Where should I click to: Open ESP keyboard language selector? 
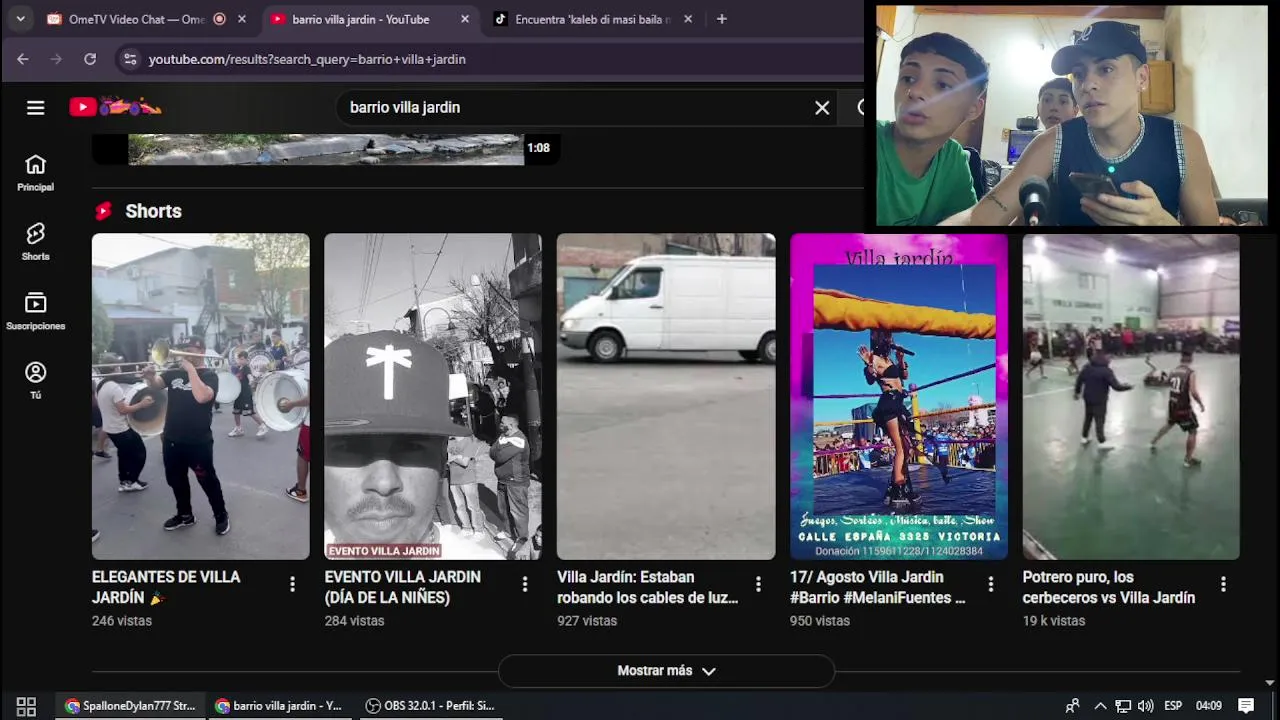pyautogui.click(x=1173, y=706)
